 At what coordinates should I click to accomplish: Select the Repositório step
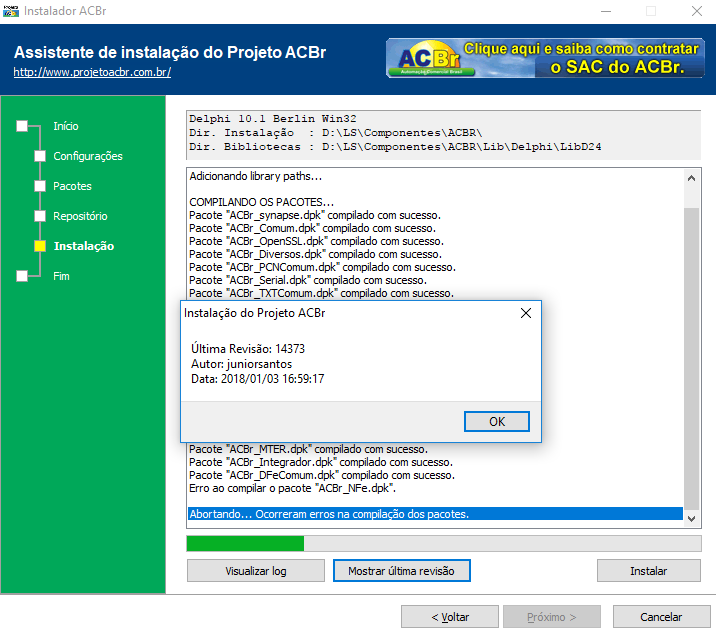pyautogui.click(x=80, y=216)
